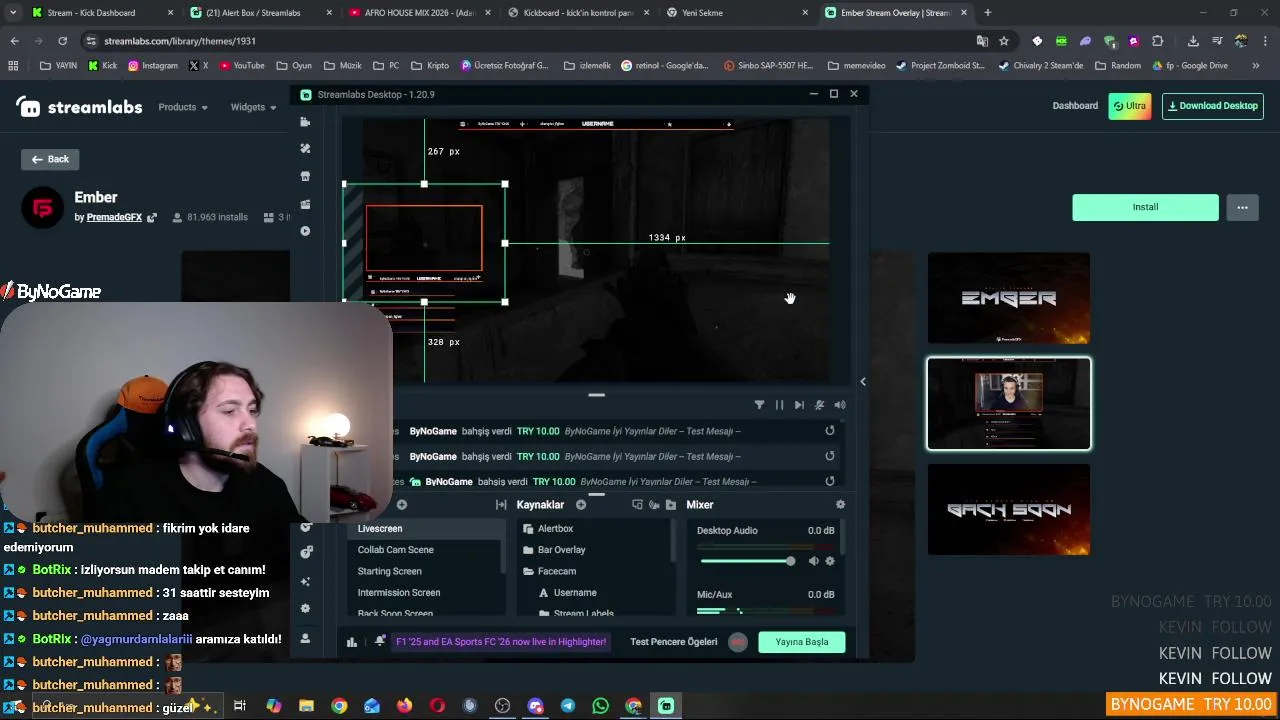
Task: Open the notifications bell icon
Action: click(380, 641)
